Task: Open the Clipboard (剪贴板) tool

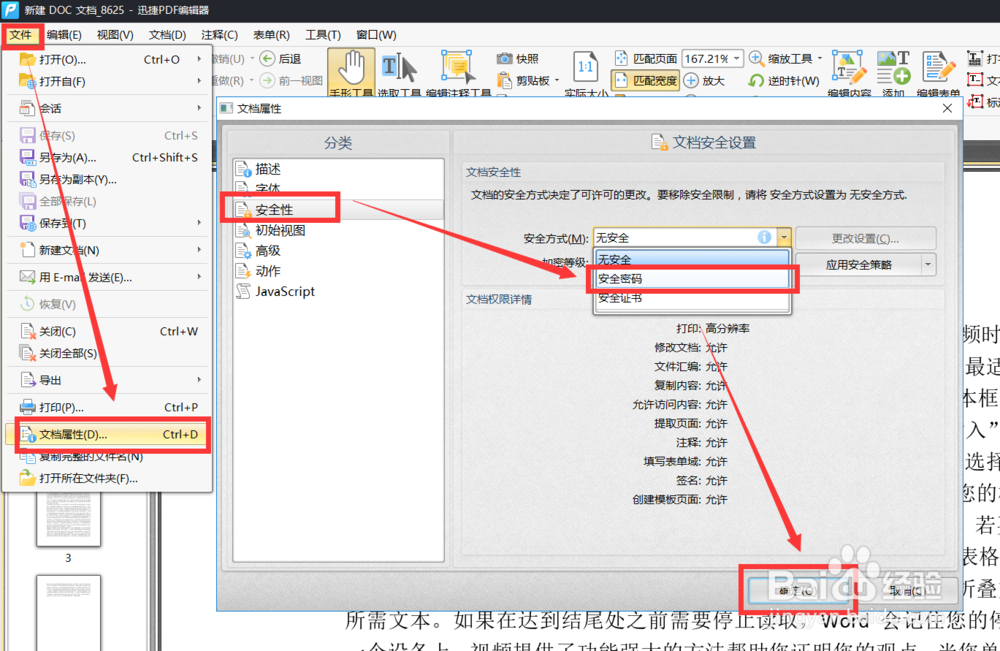Action: [x=524, y=81]
